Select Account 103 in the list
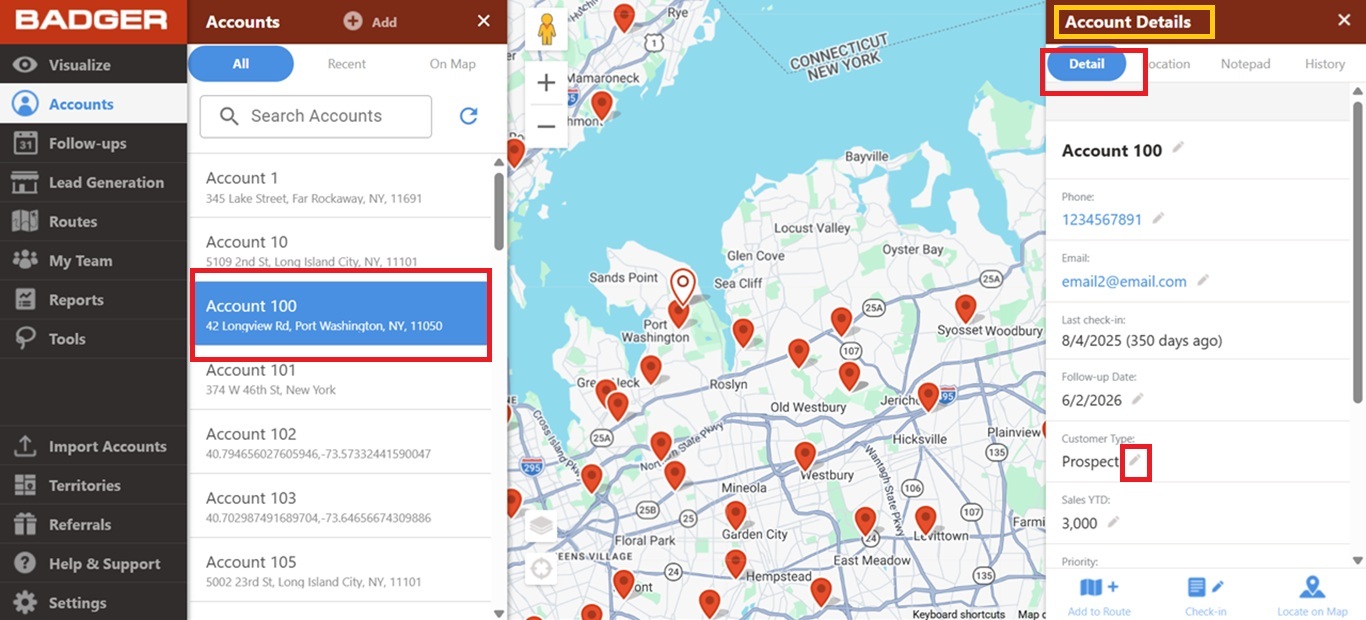This screenshot has height=620, width=1366. pyautogui.click(x=340, y=506)
